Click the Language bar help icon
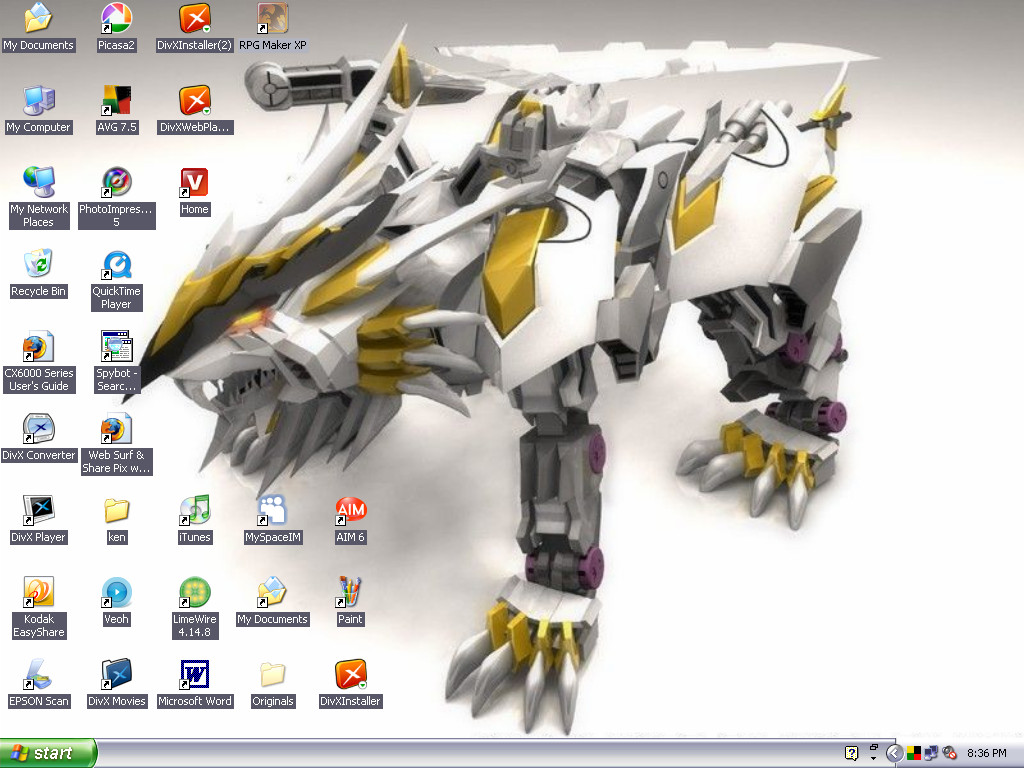This screenshot has height=768, width=1024. (x=851, y=753)
